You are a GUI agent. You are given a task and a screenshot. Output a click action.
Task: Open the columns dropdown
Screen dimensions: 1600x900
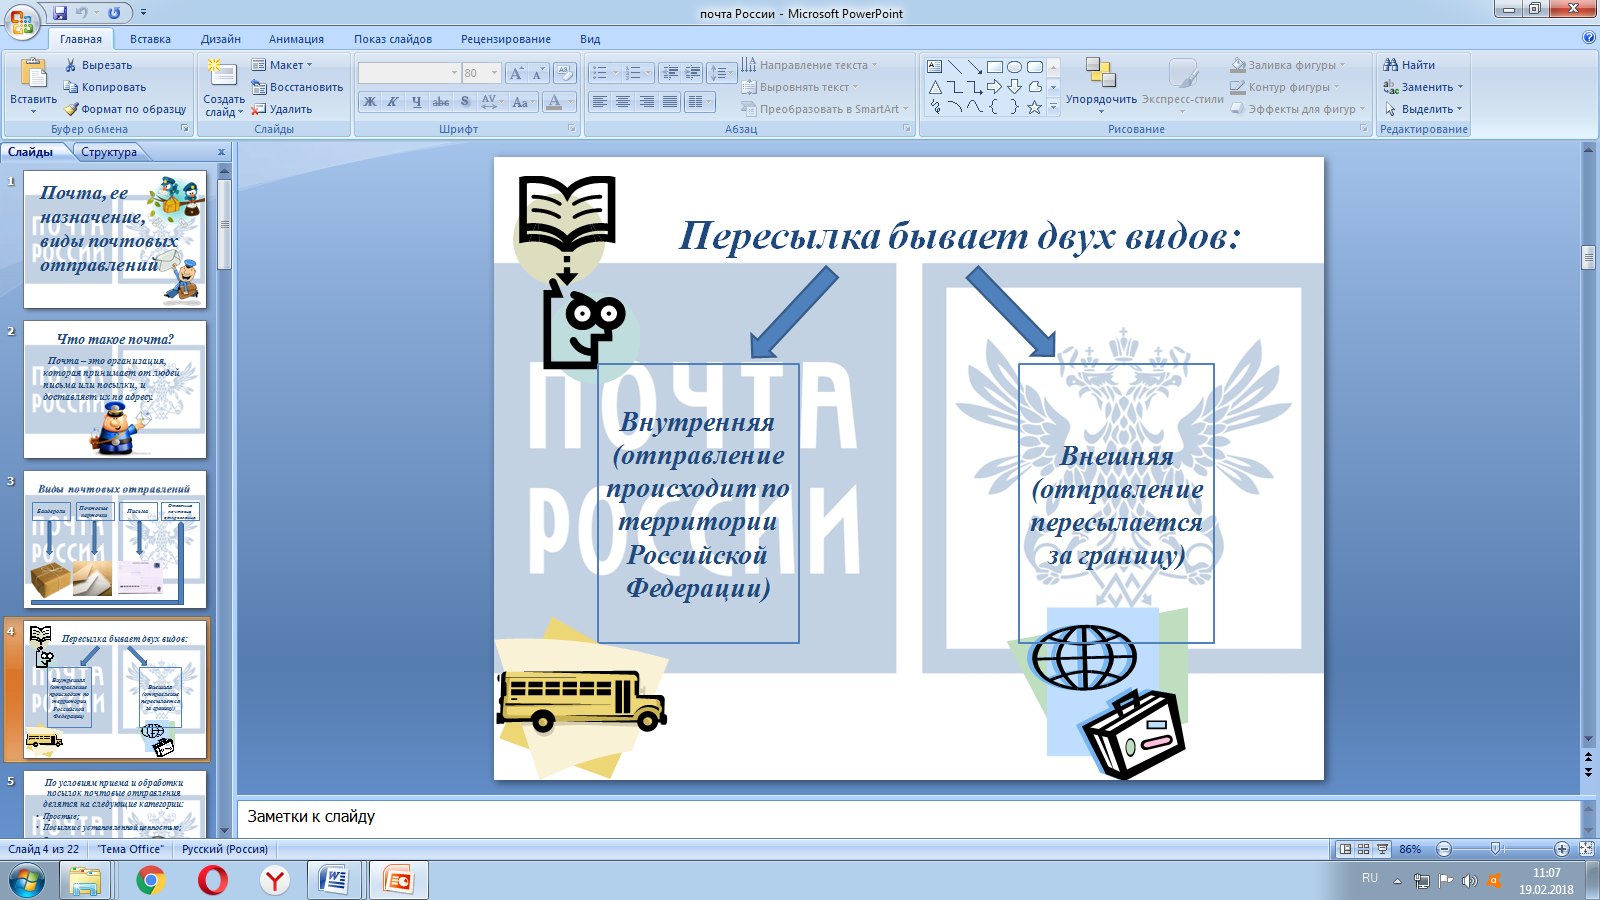tap(699, 102)
